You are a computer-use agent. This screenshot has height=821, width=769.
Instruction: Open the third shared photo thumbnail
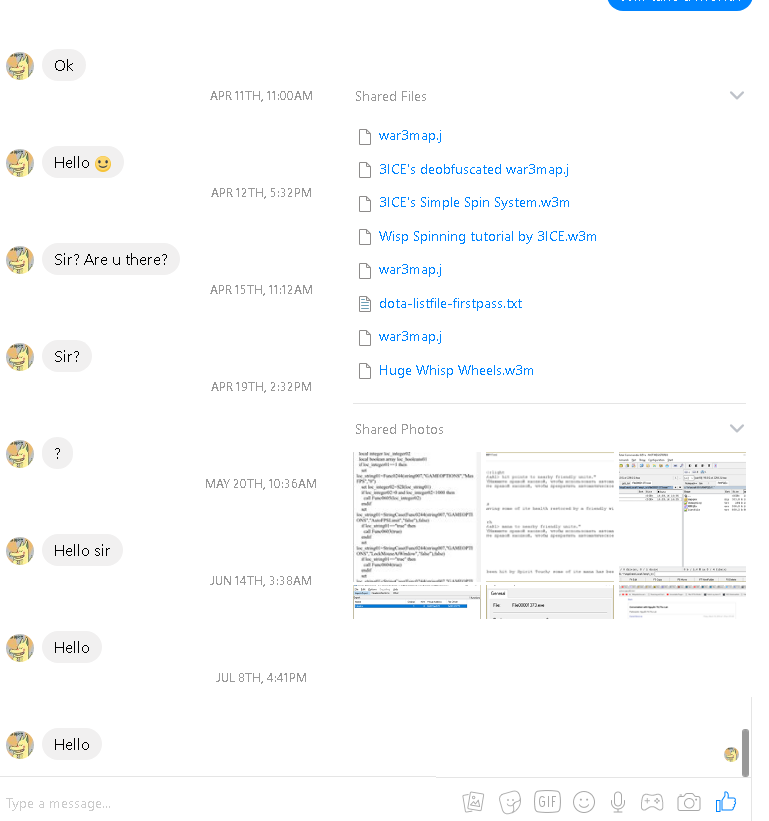pos(682,517)
